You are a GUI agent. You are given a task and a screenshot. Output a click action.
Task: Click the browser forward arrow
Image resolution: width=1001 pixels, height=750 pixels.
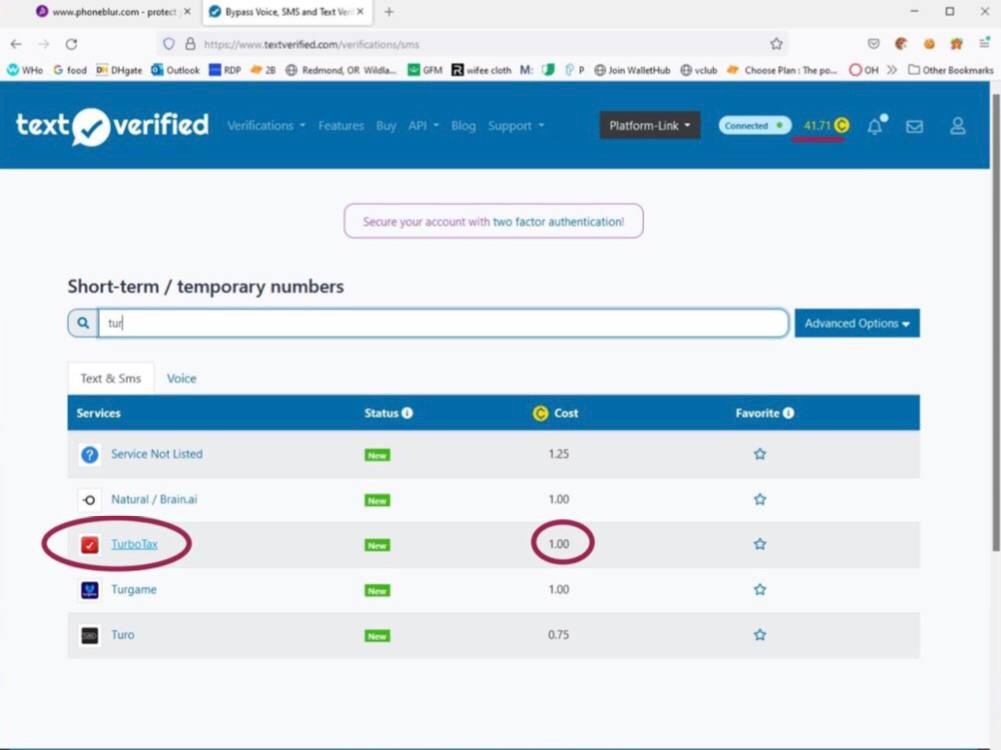43,44
